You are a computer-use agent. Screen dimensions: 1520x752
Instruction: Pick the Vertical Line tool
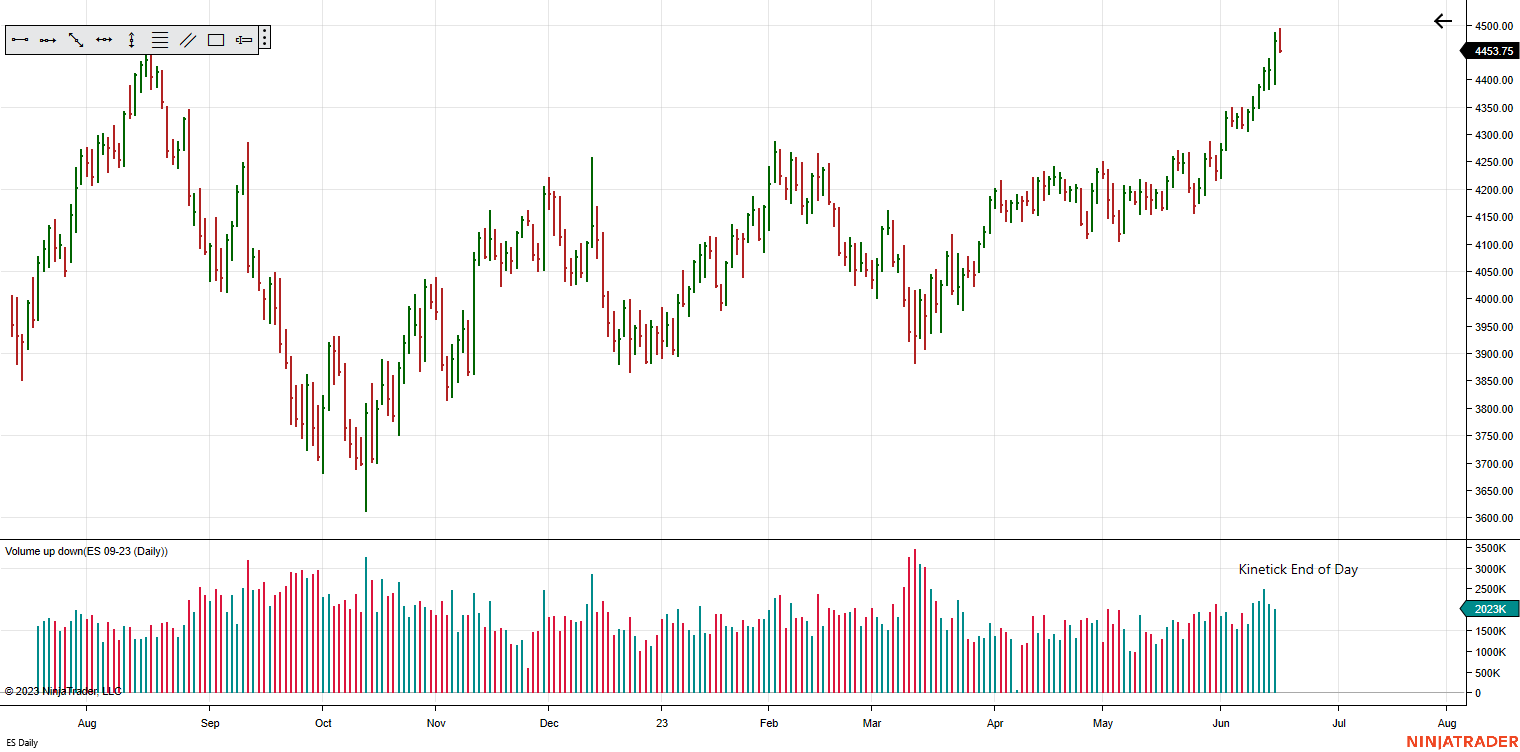tap(131, 40)
